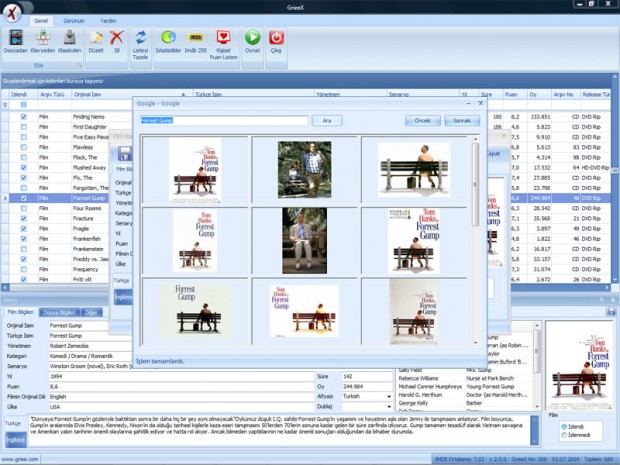Click the cast list vertical scrollbar
This screenshot has height=465, width=620.
(x=537, y=366)
